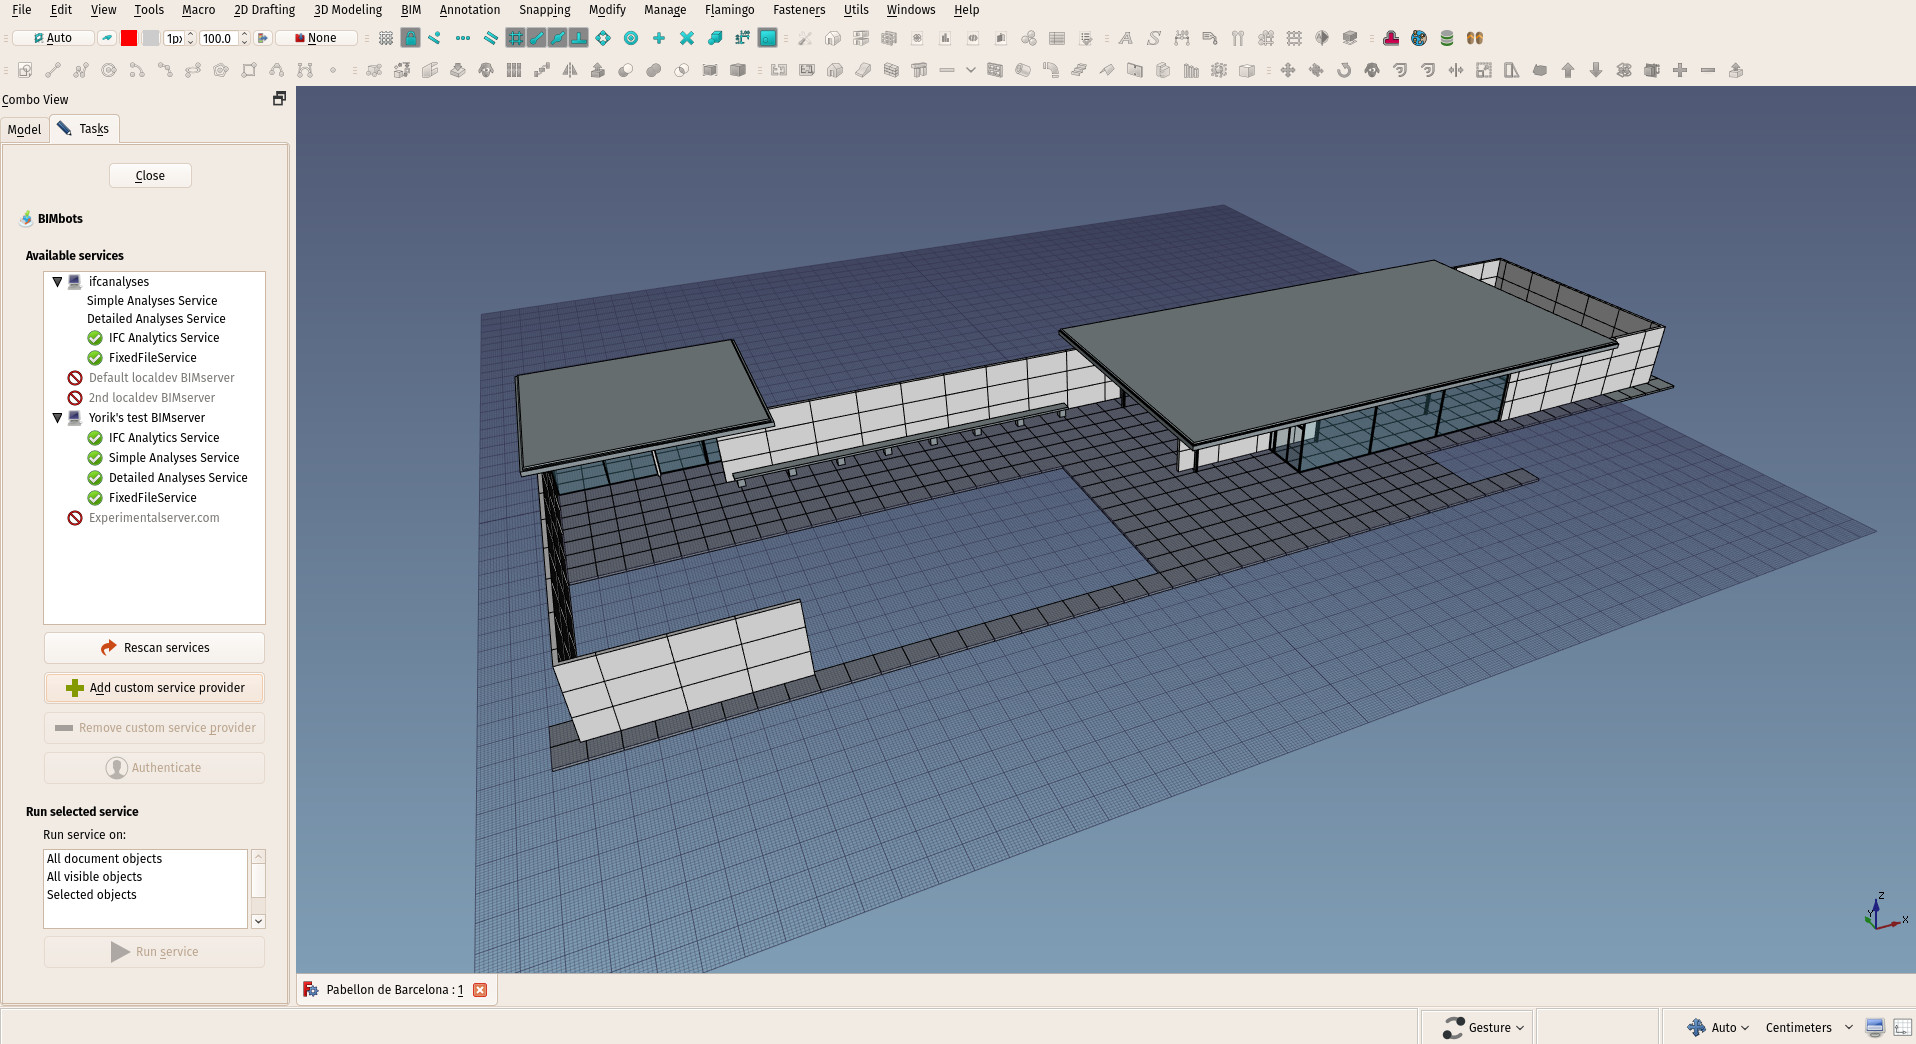Click the snap dimensions icon

pyautogui.click(x=742, y=38)
